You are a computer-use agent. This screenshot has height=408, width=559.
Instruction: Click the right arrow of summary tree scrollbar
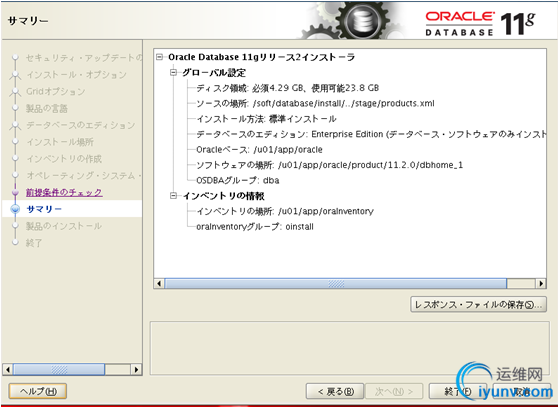[541, 284]
